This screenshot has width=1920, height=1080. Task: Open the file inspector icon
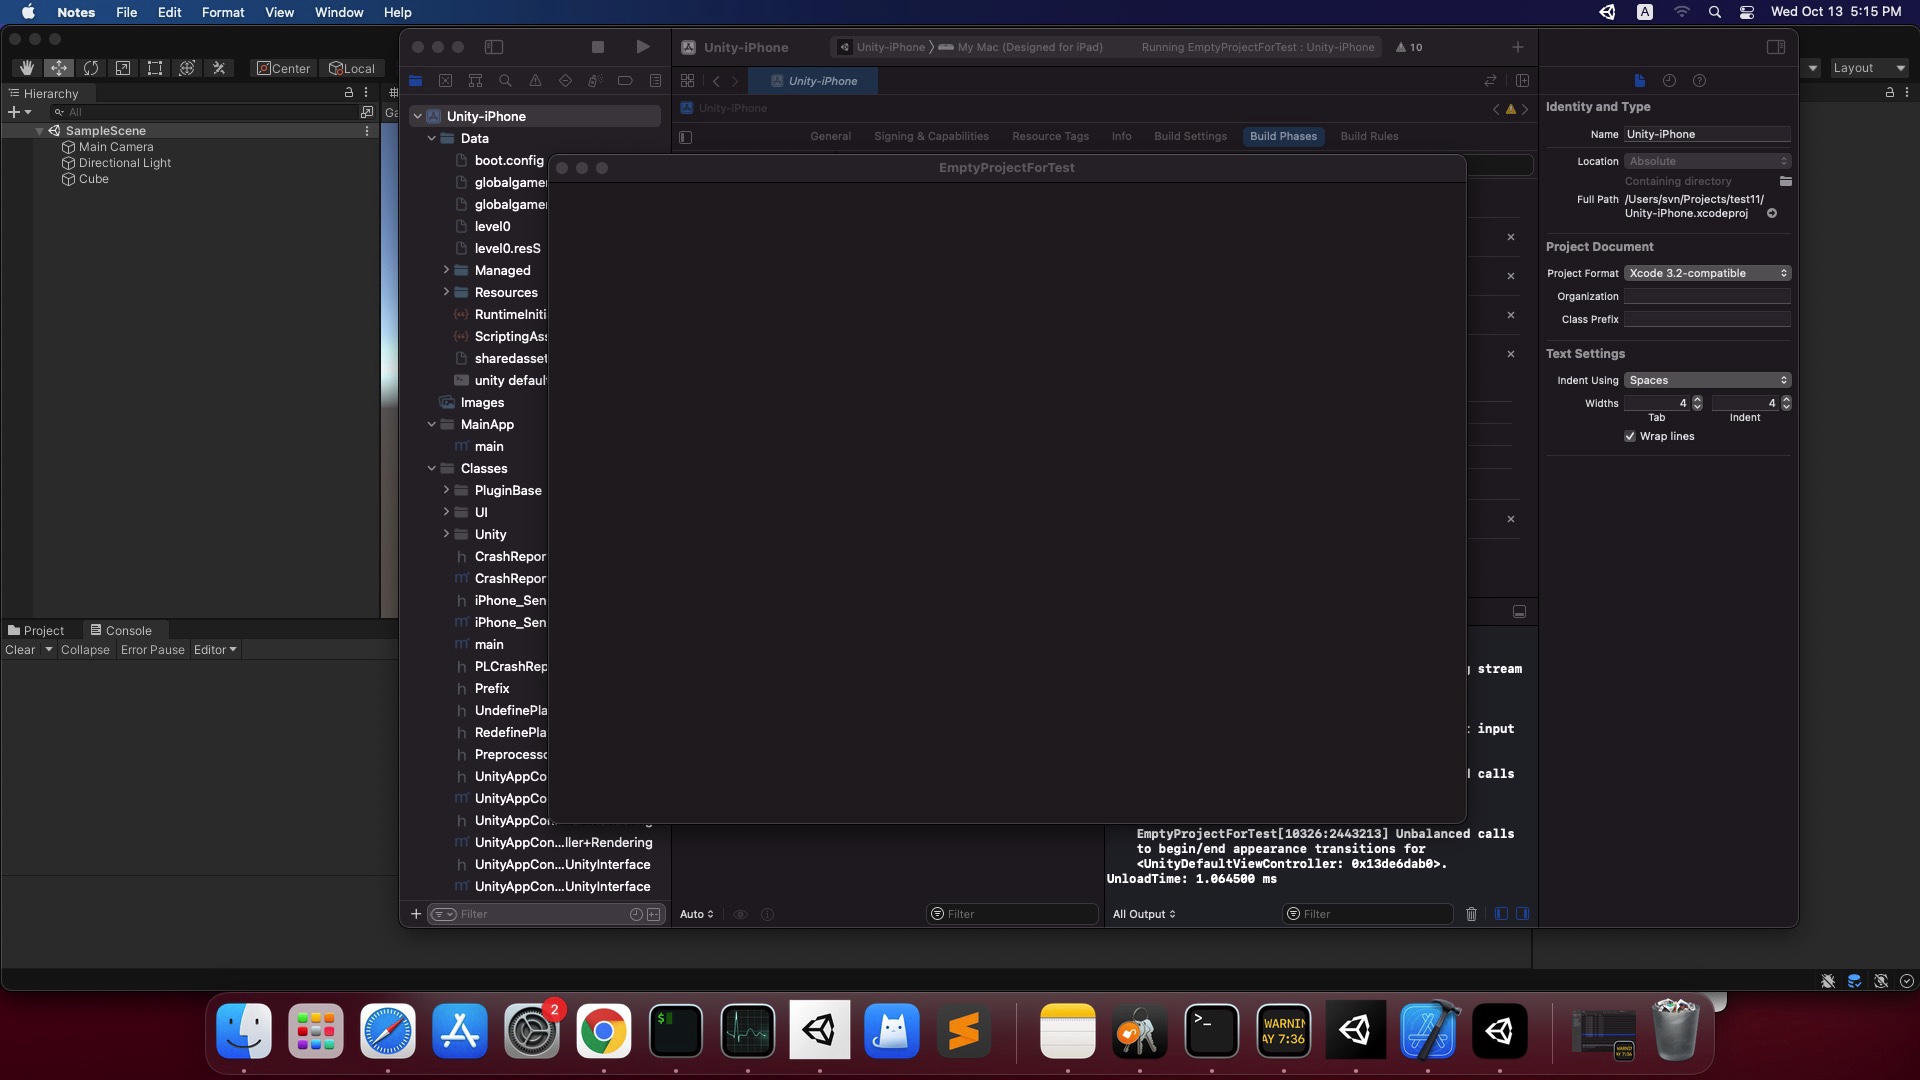pos(1639,81)
